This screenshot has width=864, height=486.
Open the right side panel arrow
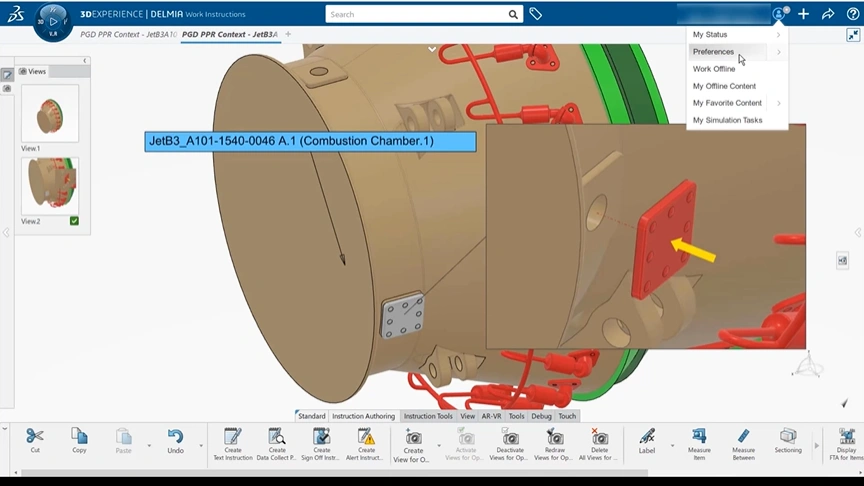(858, 233)
